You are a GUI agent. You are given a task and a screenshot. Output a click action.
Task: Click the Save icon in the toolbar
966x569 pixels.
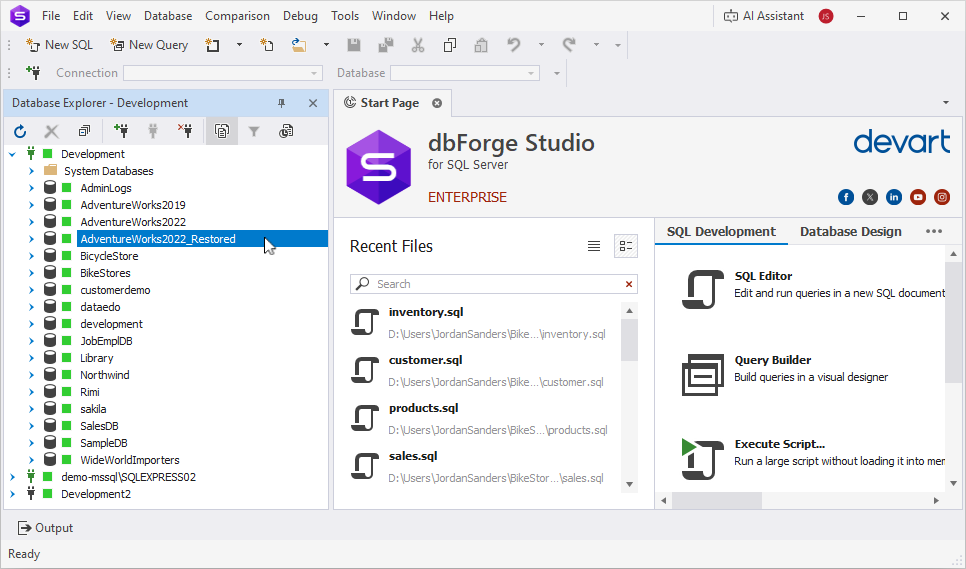pyautogui.click(x=354, y=45)
